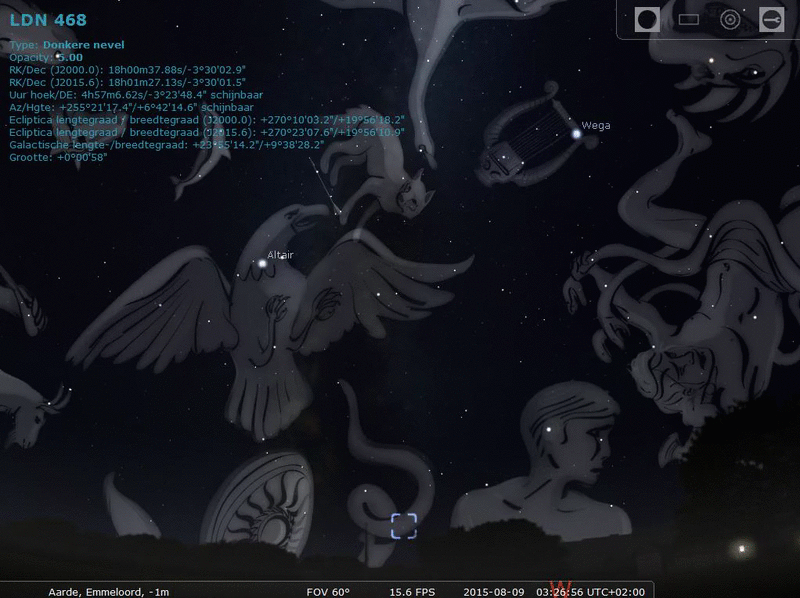Select the star Wega

click(576, 134)
